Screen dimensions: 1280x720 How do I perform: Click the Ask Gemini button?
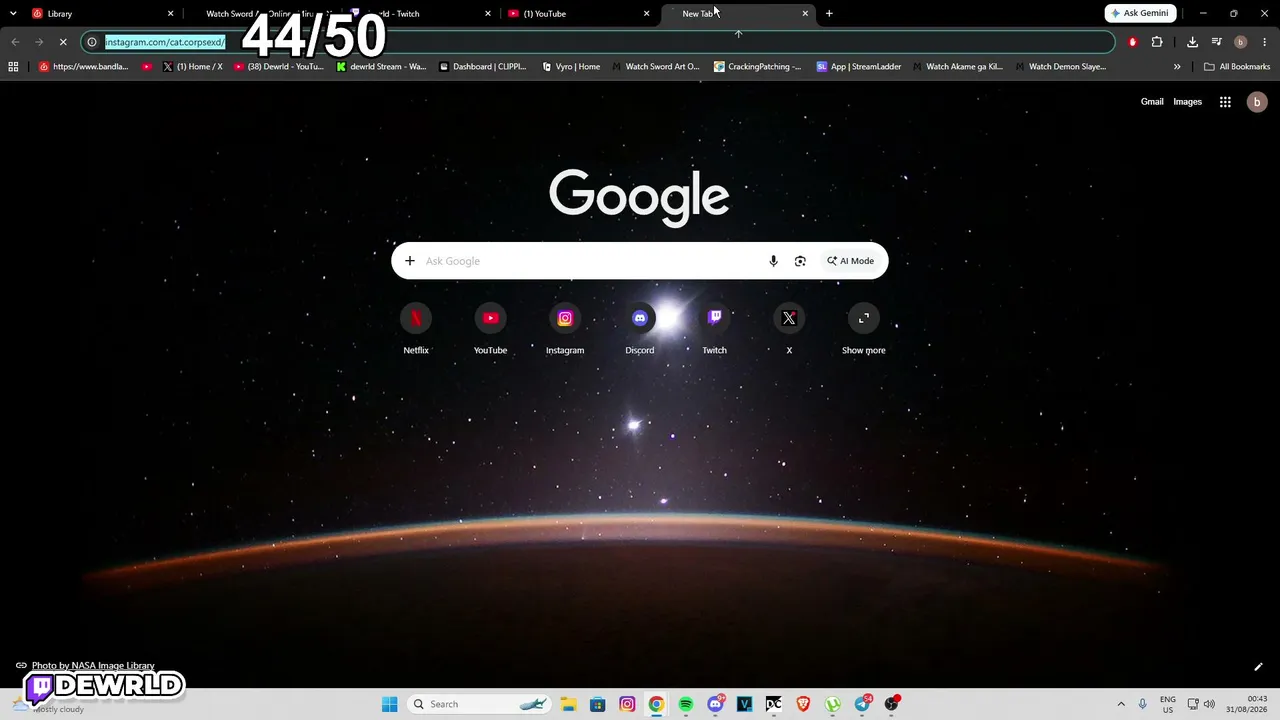(x=1140, y=13)
